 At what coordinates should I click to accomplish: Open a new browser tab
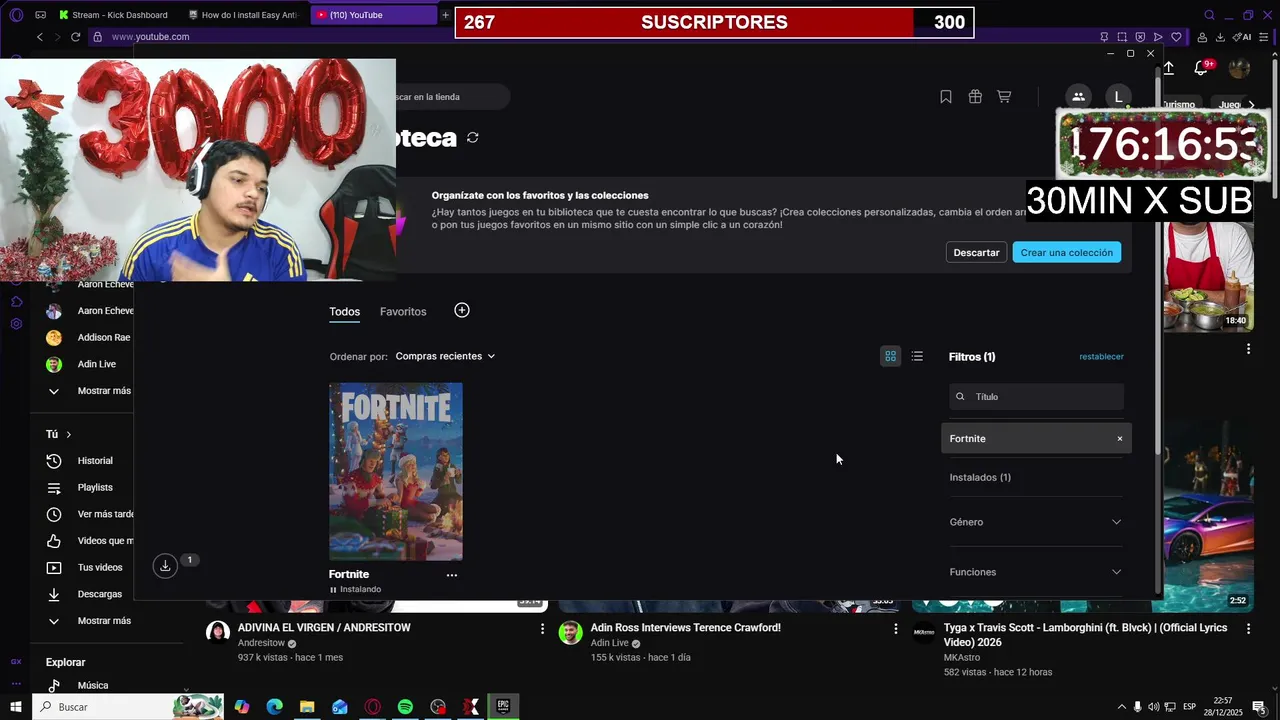[446, 15]
